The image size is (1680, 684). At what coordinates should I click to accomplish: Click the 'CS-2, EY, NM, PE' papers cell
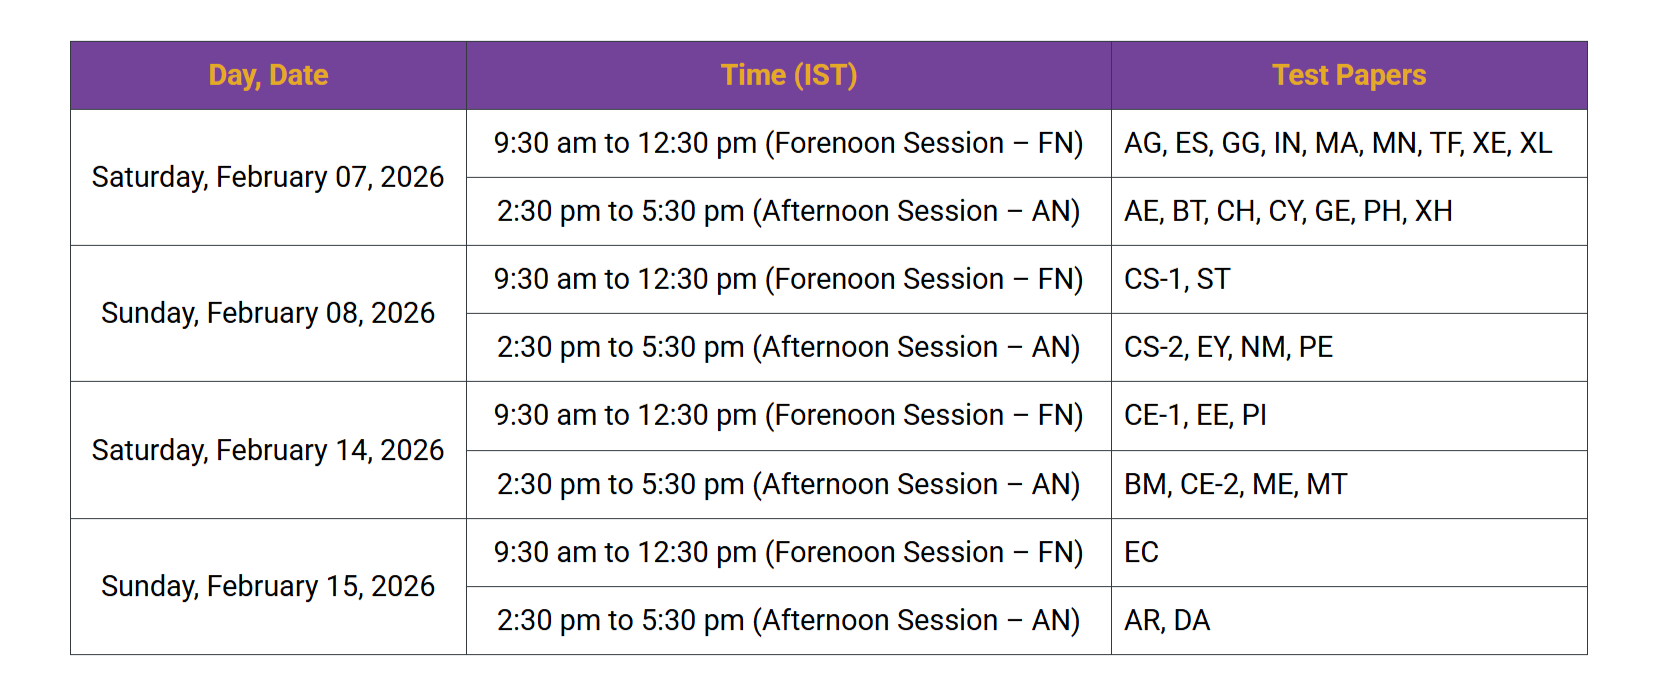click(1228, 347)
